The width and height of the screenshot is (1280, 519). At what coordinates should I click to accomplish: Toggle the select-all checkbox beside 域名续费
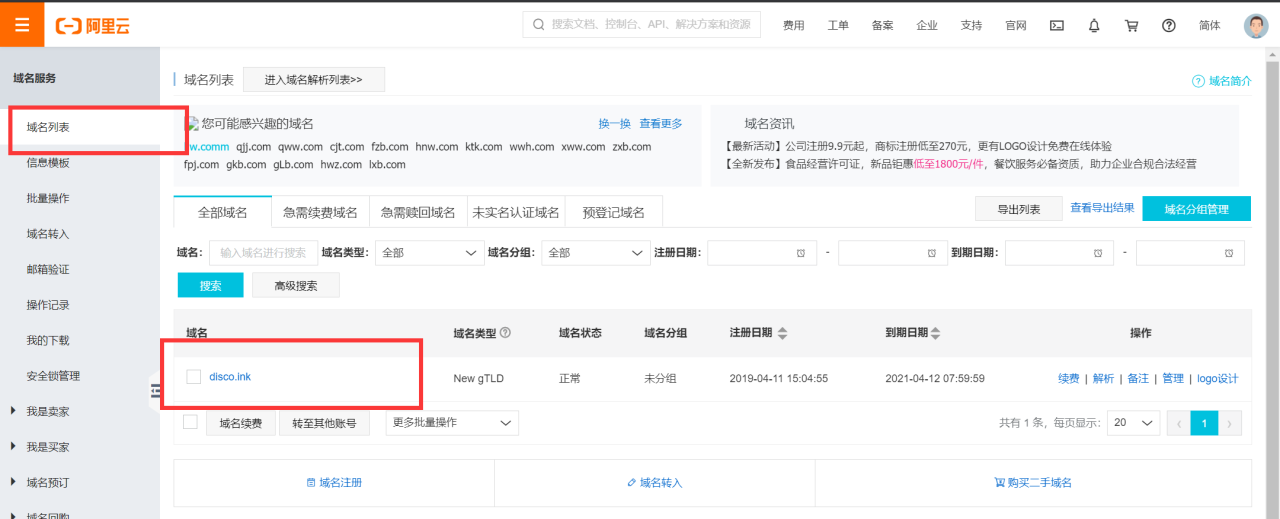[190, 422]
